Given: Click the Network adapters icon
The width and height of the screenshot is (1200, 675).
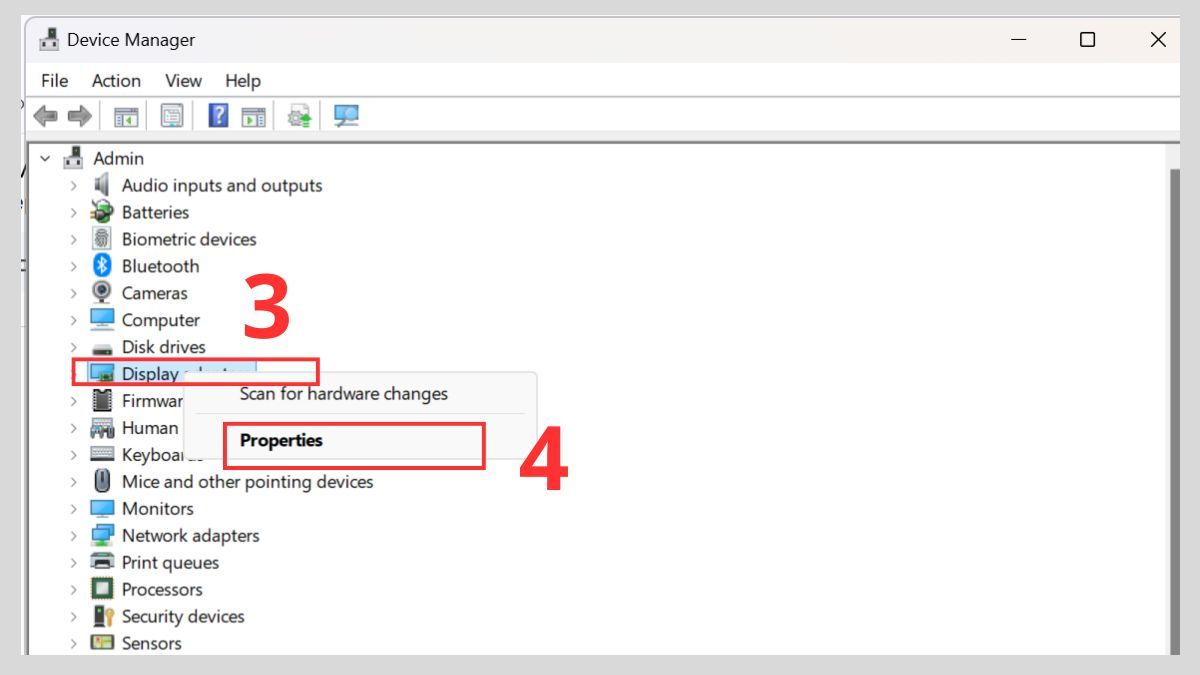Looking at the screenshot, I should pos(102,536).
